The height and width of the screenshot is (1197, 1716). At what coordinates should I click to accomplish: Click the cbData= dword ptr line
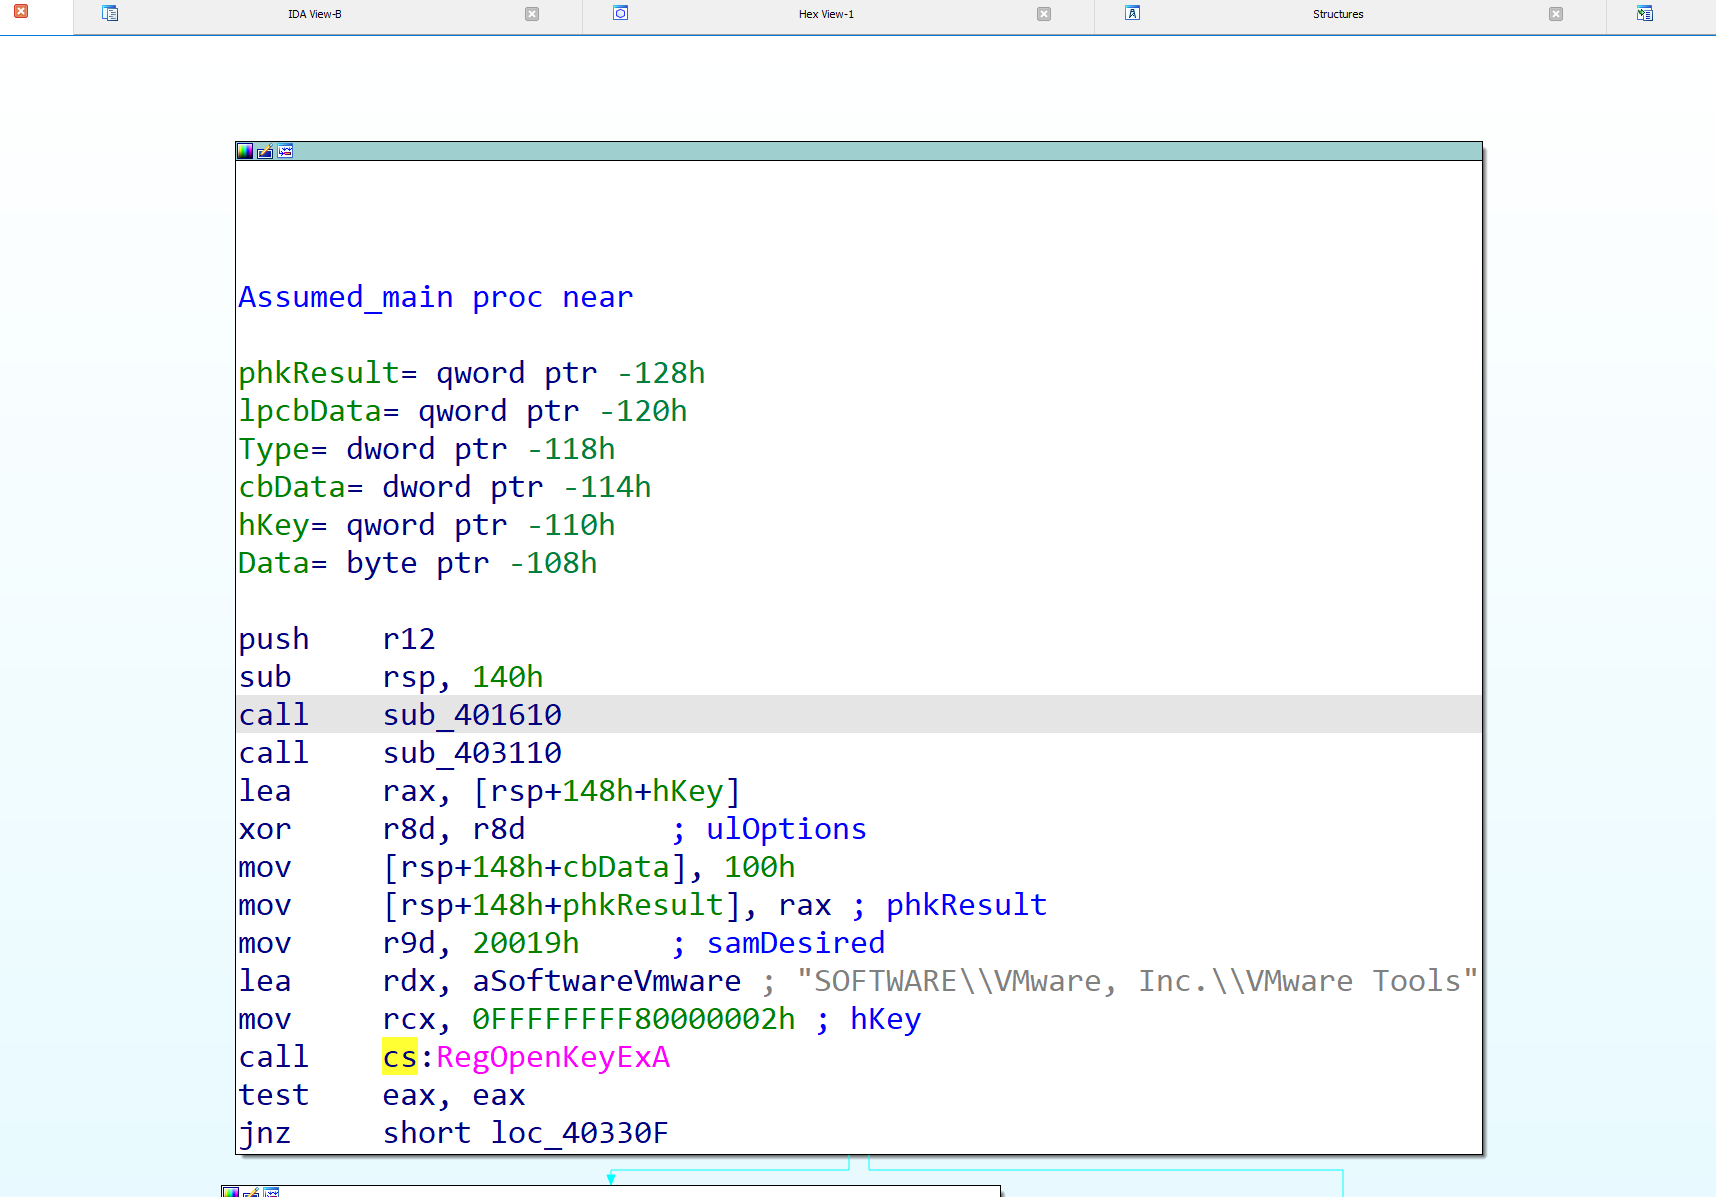coord(444,487)
